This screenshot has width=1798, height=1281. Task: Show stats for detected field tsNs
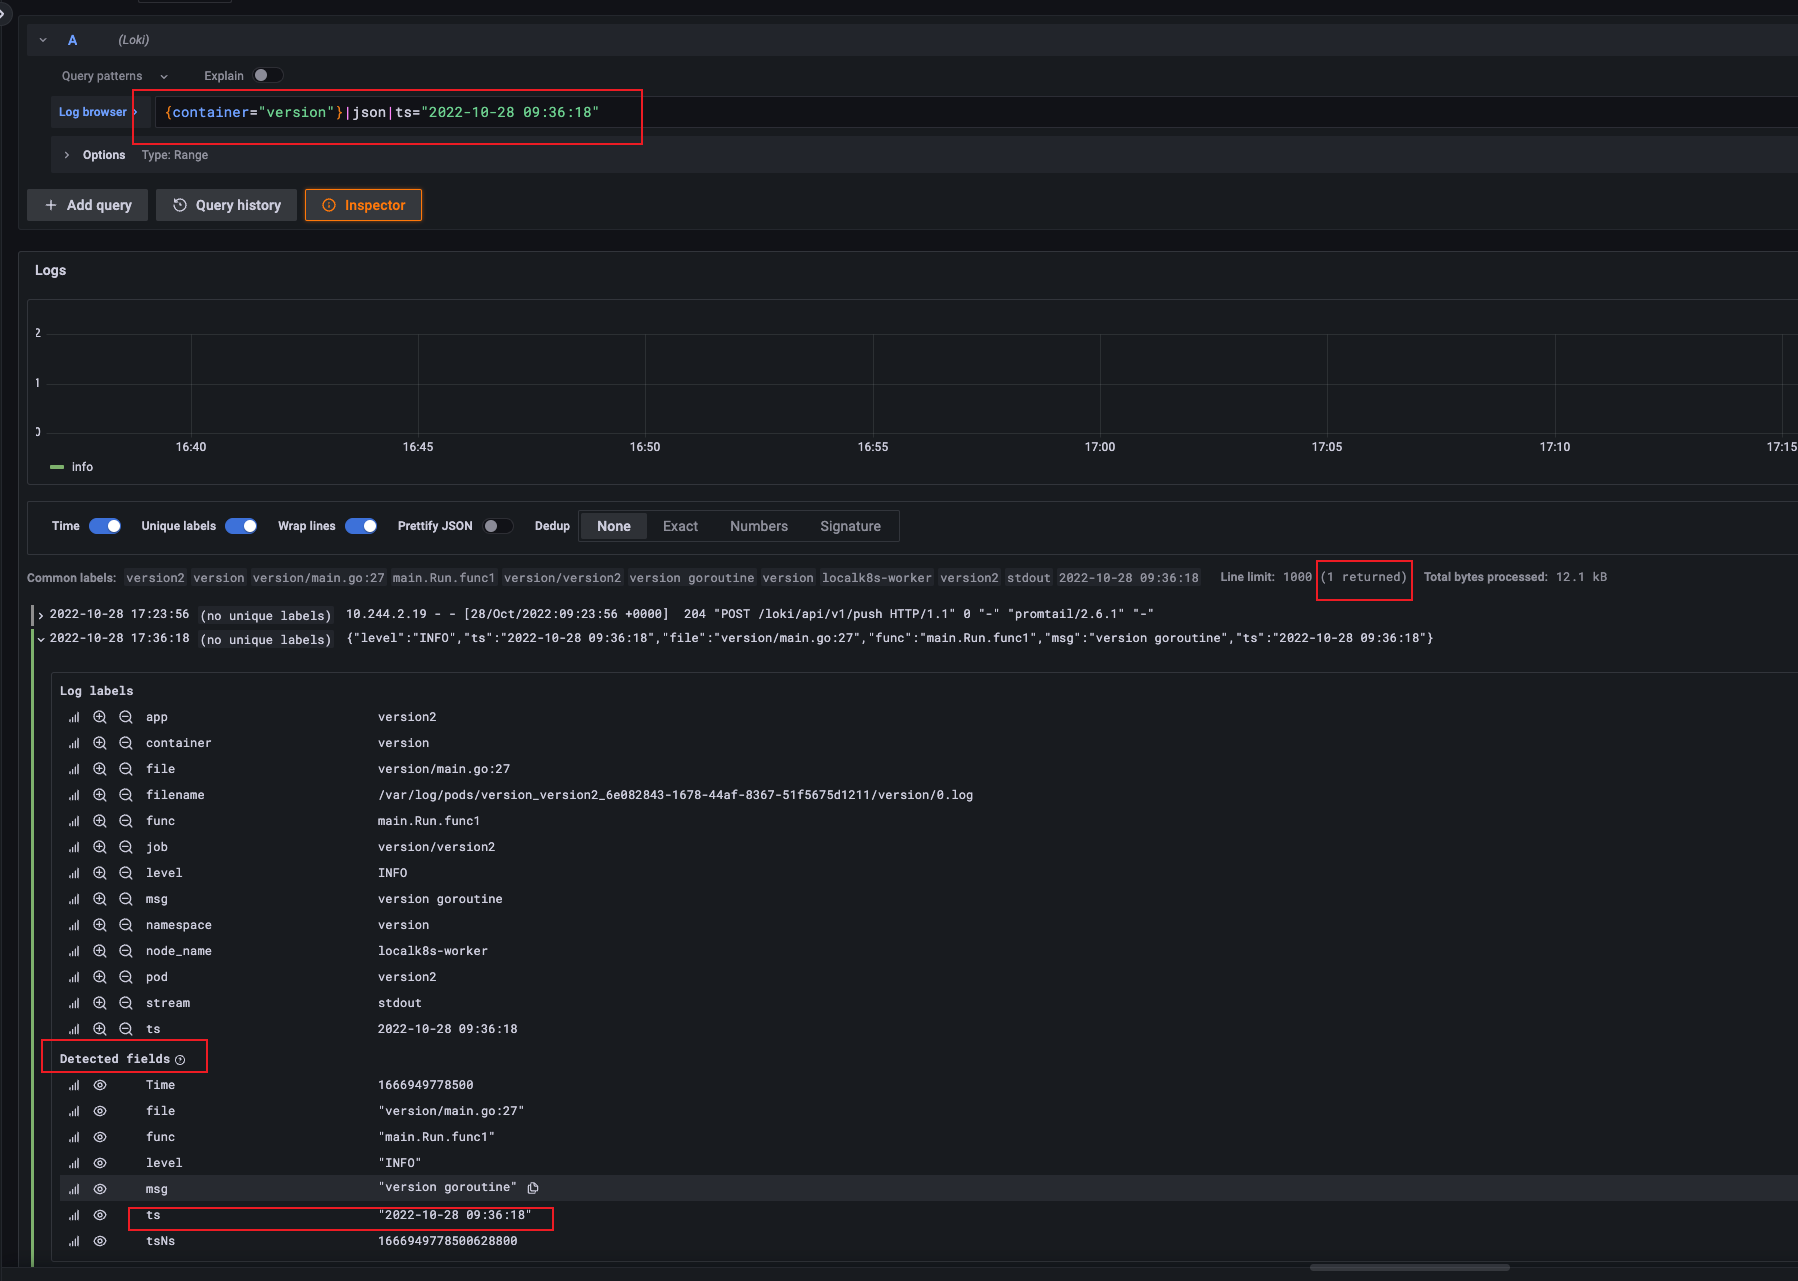(x=74, y=1241)
